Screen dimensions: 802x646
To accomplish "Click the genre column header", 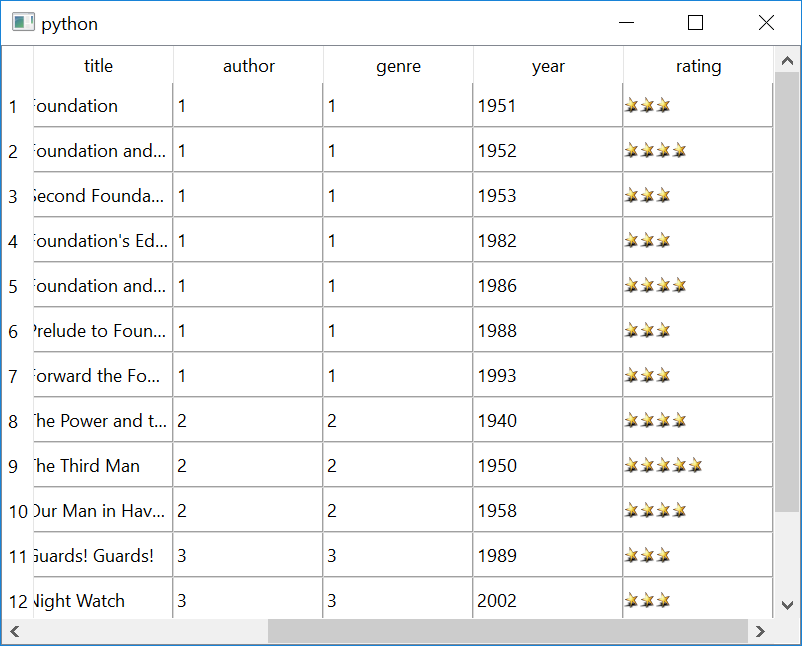I will pos(398,66).
